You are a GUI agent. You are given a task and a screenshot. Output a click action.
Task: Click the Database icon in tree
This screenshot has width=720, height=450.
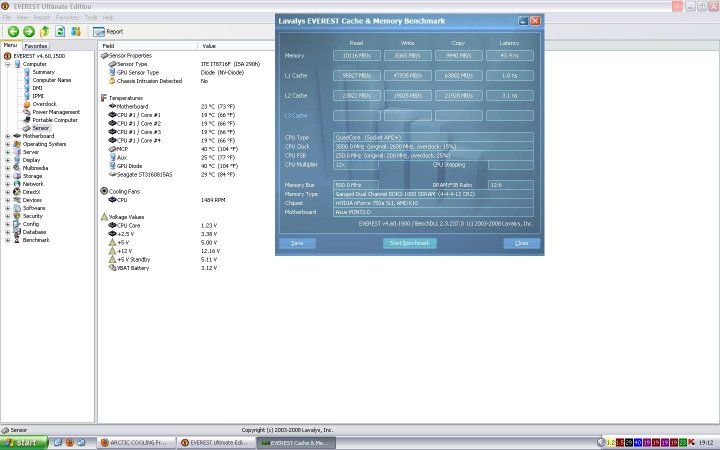click(x=17, y=232)
